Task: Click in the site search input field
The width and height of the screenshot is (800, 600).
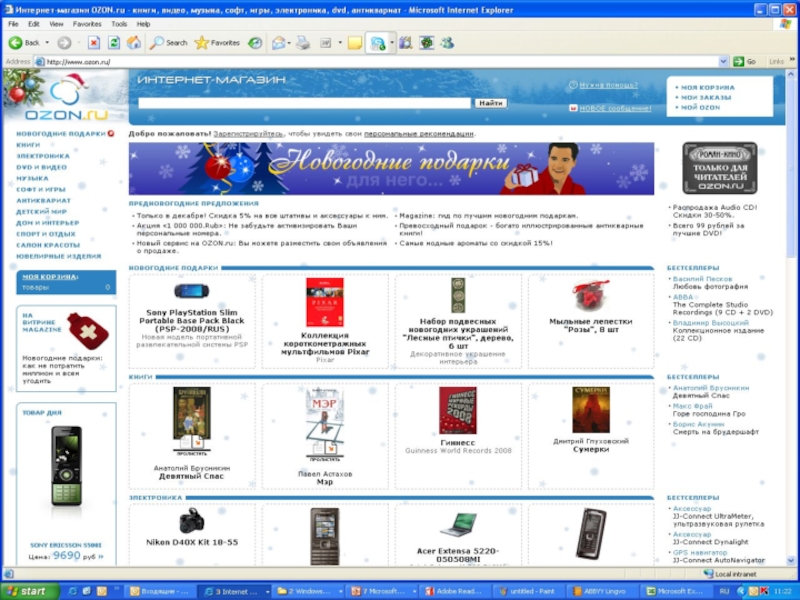Action: pyautogui.click(x=305, y=103)
